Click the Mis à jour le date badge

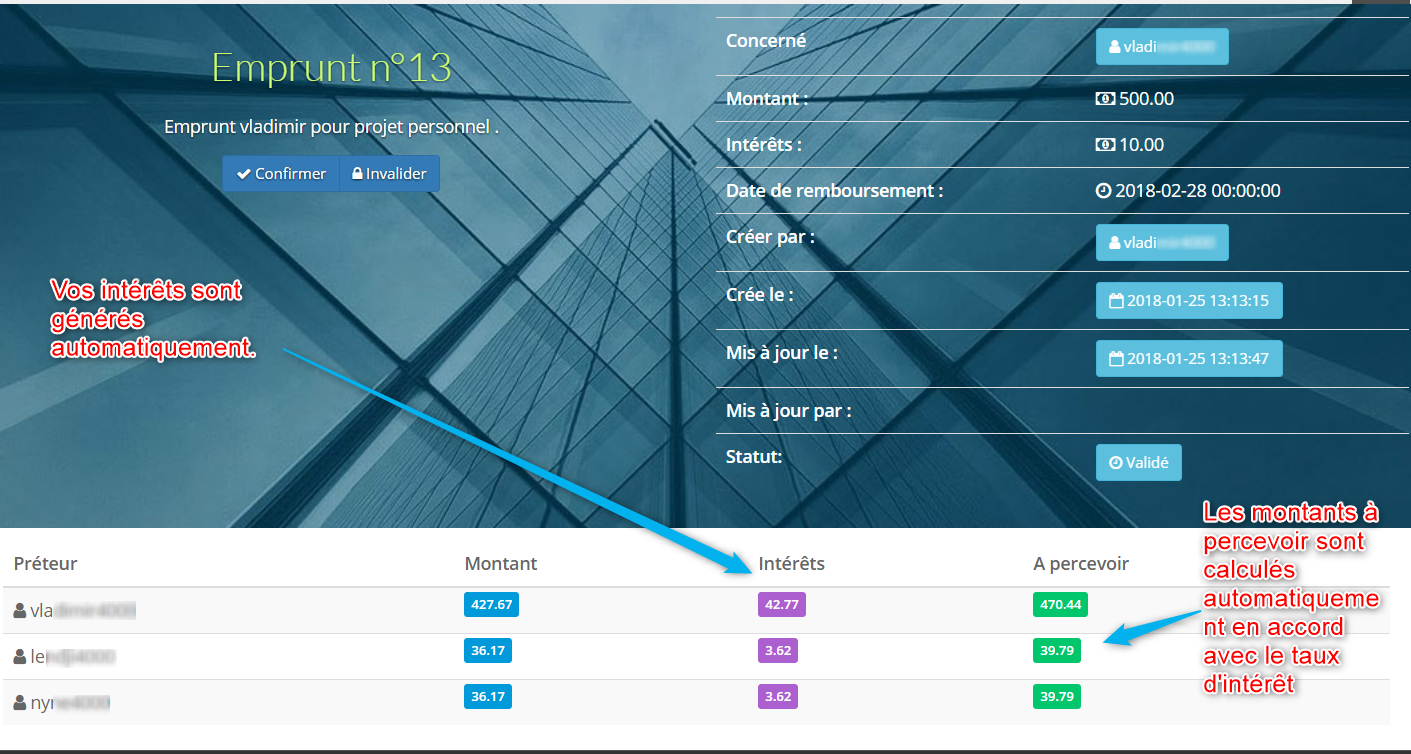click(x=1188, y=358)
